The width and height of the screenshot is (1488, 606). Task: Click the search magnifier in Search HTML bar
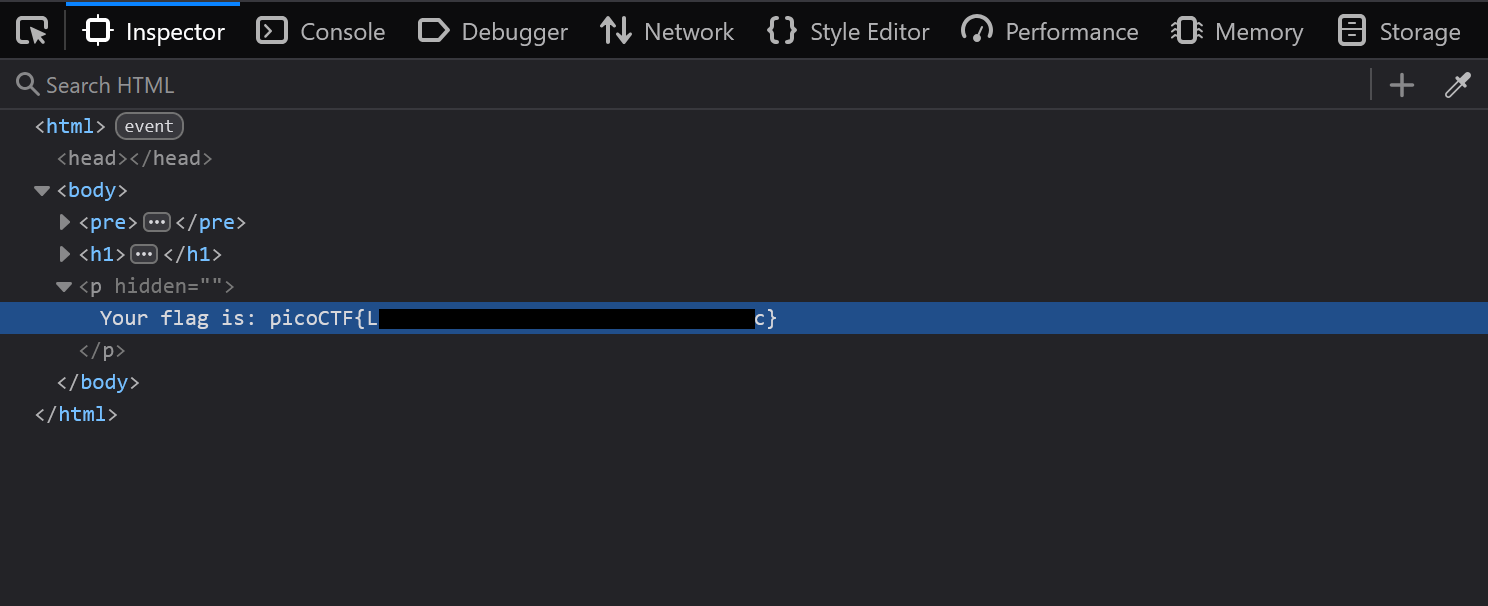pyautogui.click(x=26, y=85)
